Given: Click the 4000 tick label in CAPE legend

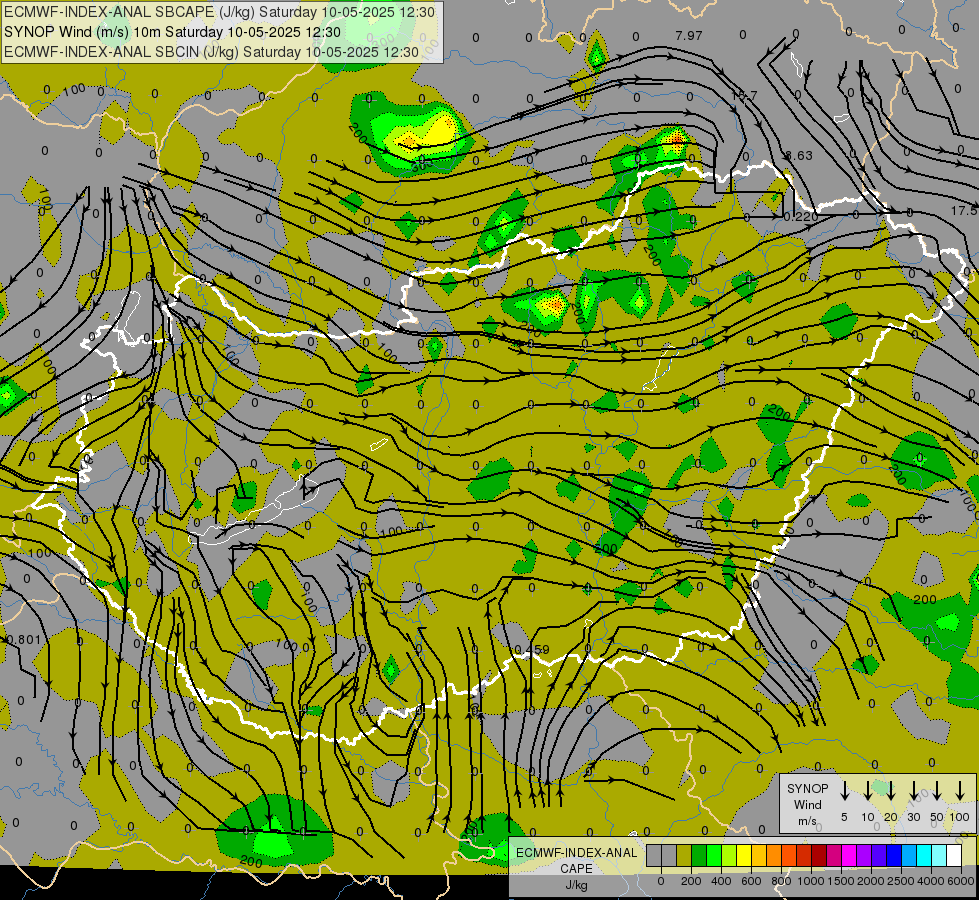Looking at the screenshot, I should click(x=931, y=881).
